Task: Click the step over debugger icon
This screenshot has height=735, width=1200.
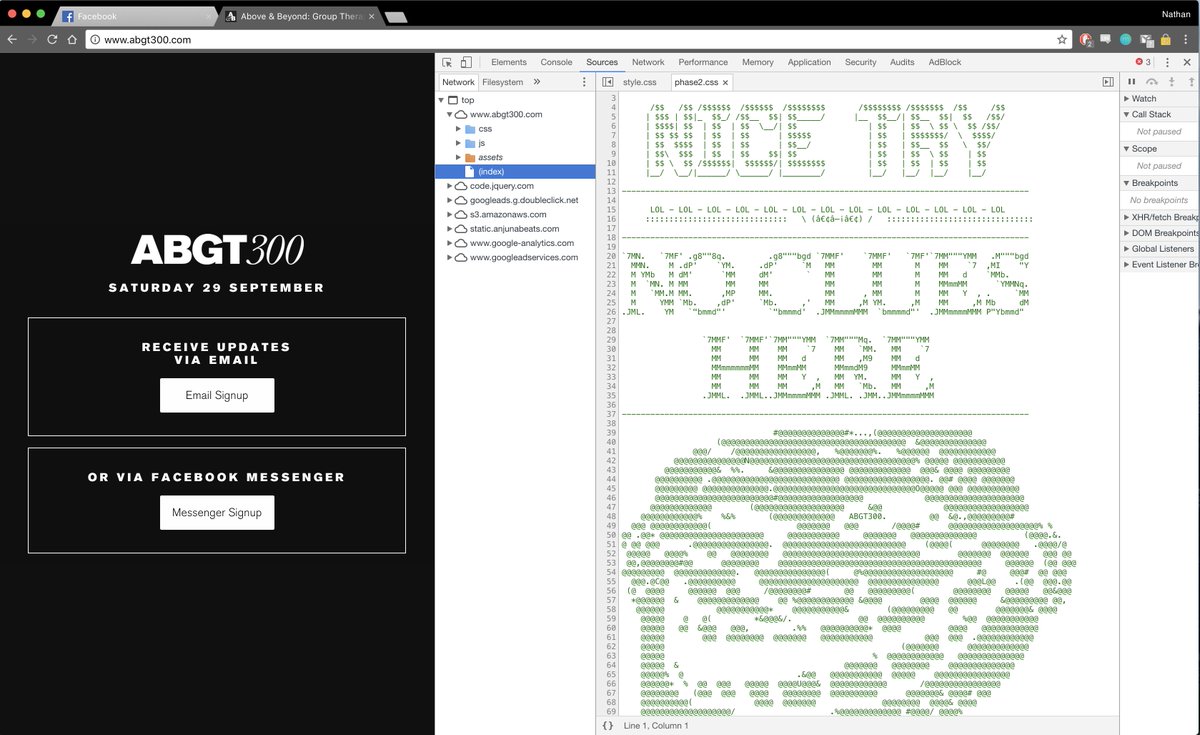Action: [1152, 82]
